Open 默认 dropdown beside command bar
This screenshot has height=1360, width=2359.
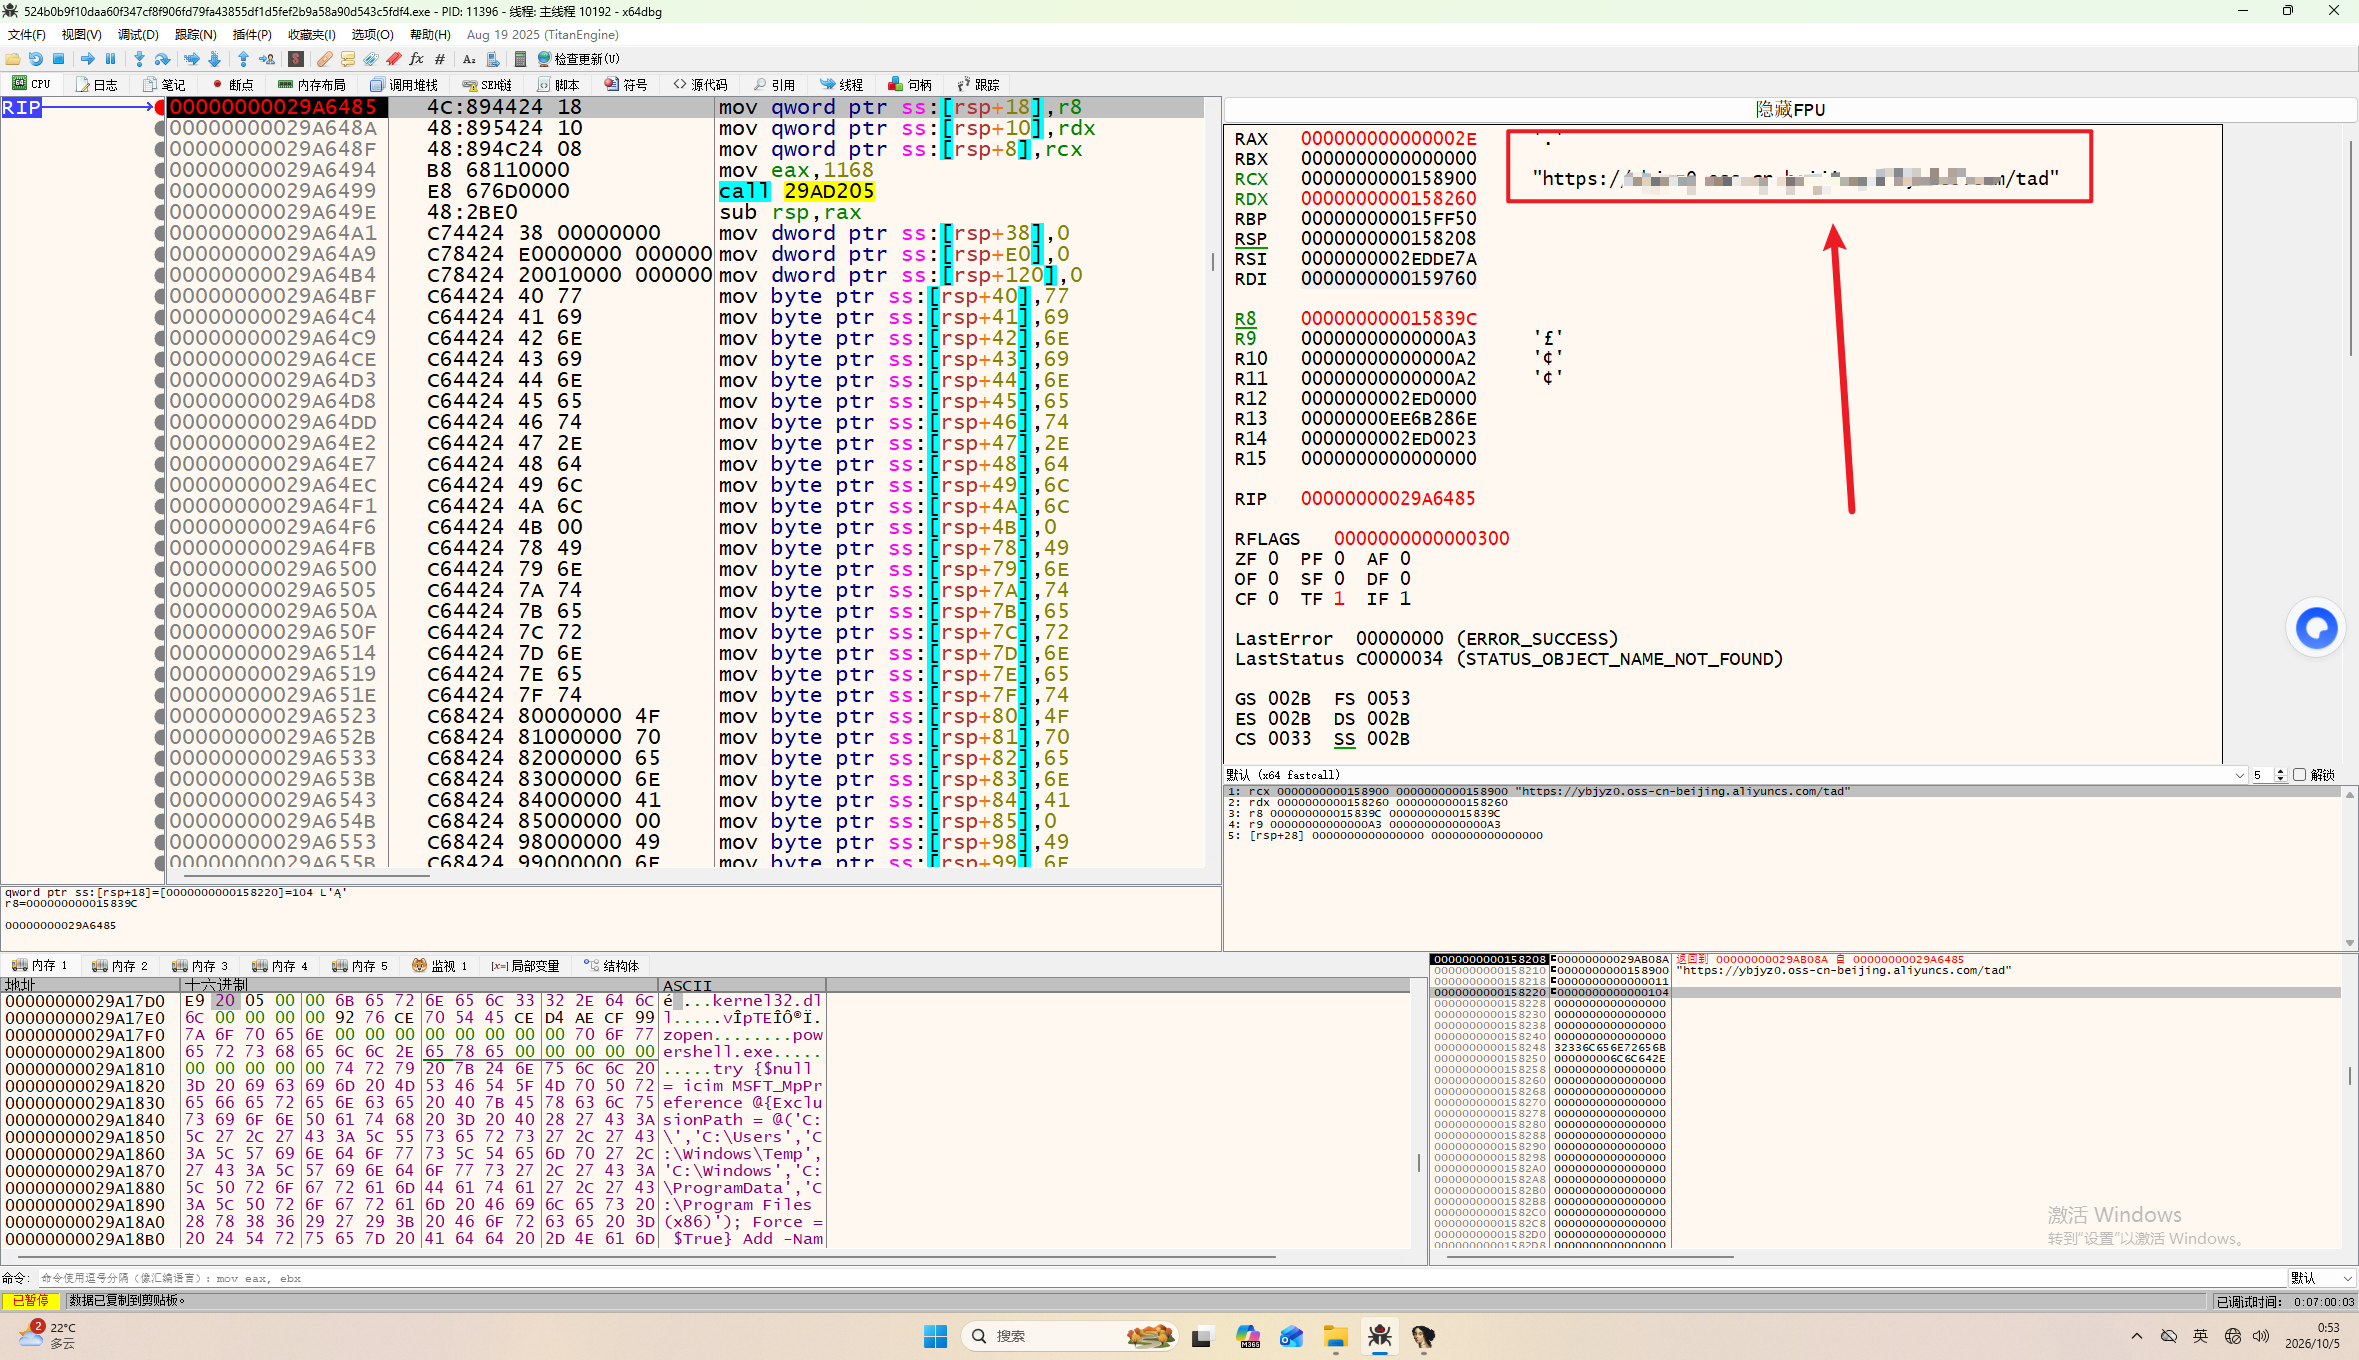2321,1278
